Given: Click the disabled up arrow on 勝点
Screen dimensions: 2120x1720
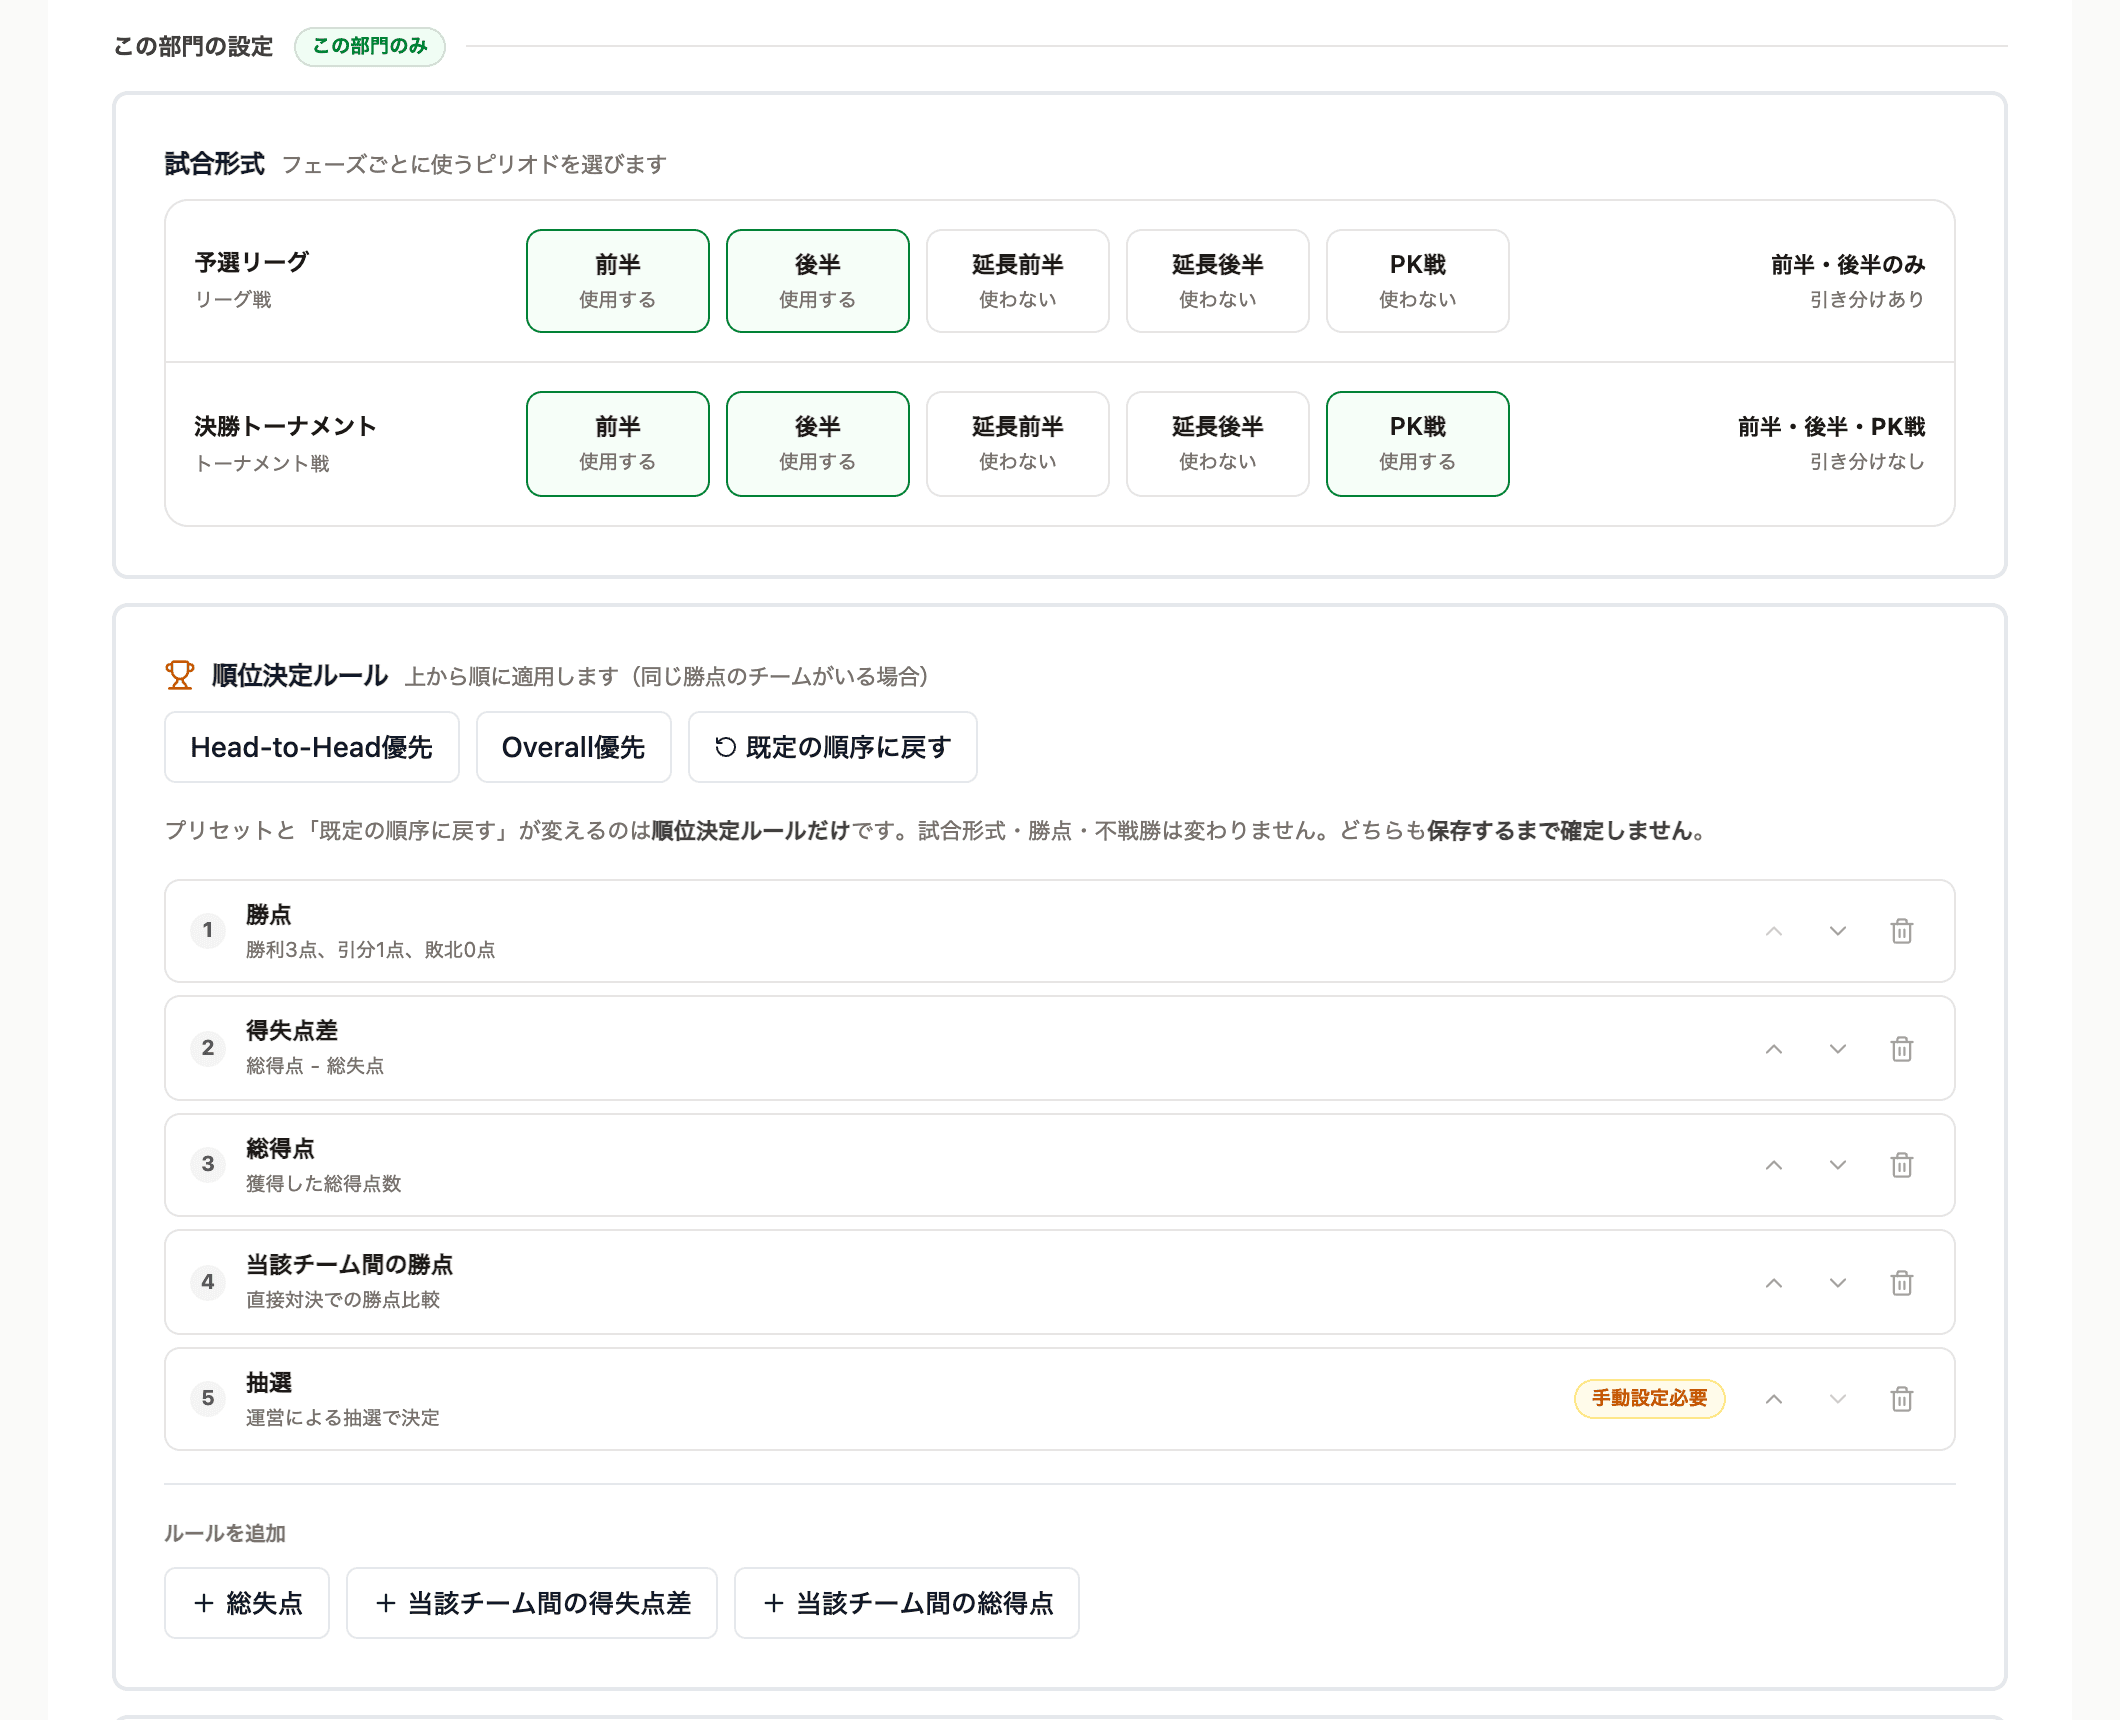Looking at the screenshot, I should tap(1773, 931).
